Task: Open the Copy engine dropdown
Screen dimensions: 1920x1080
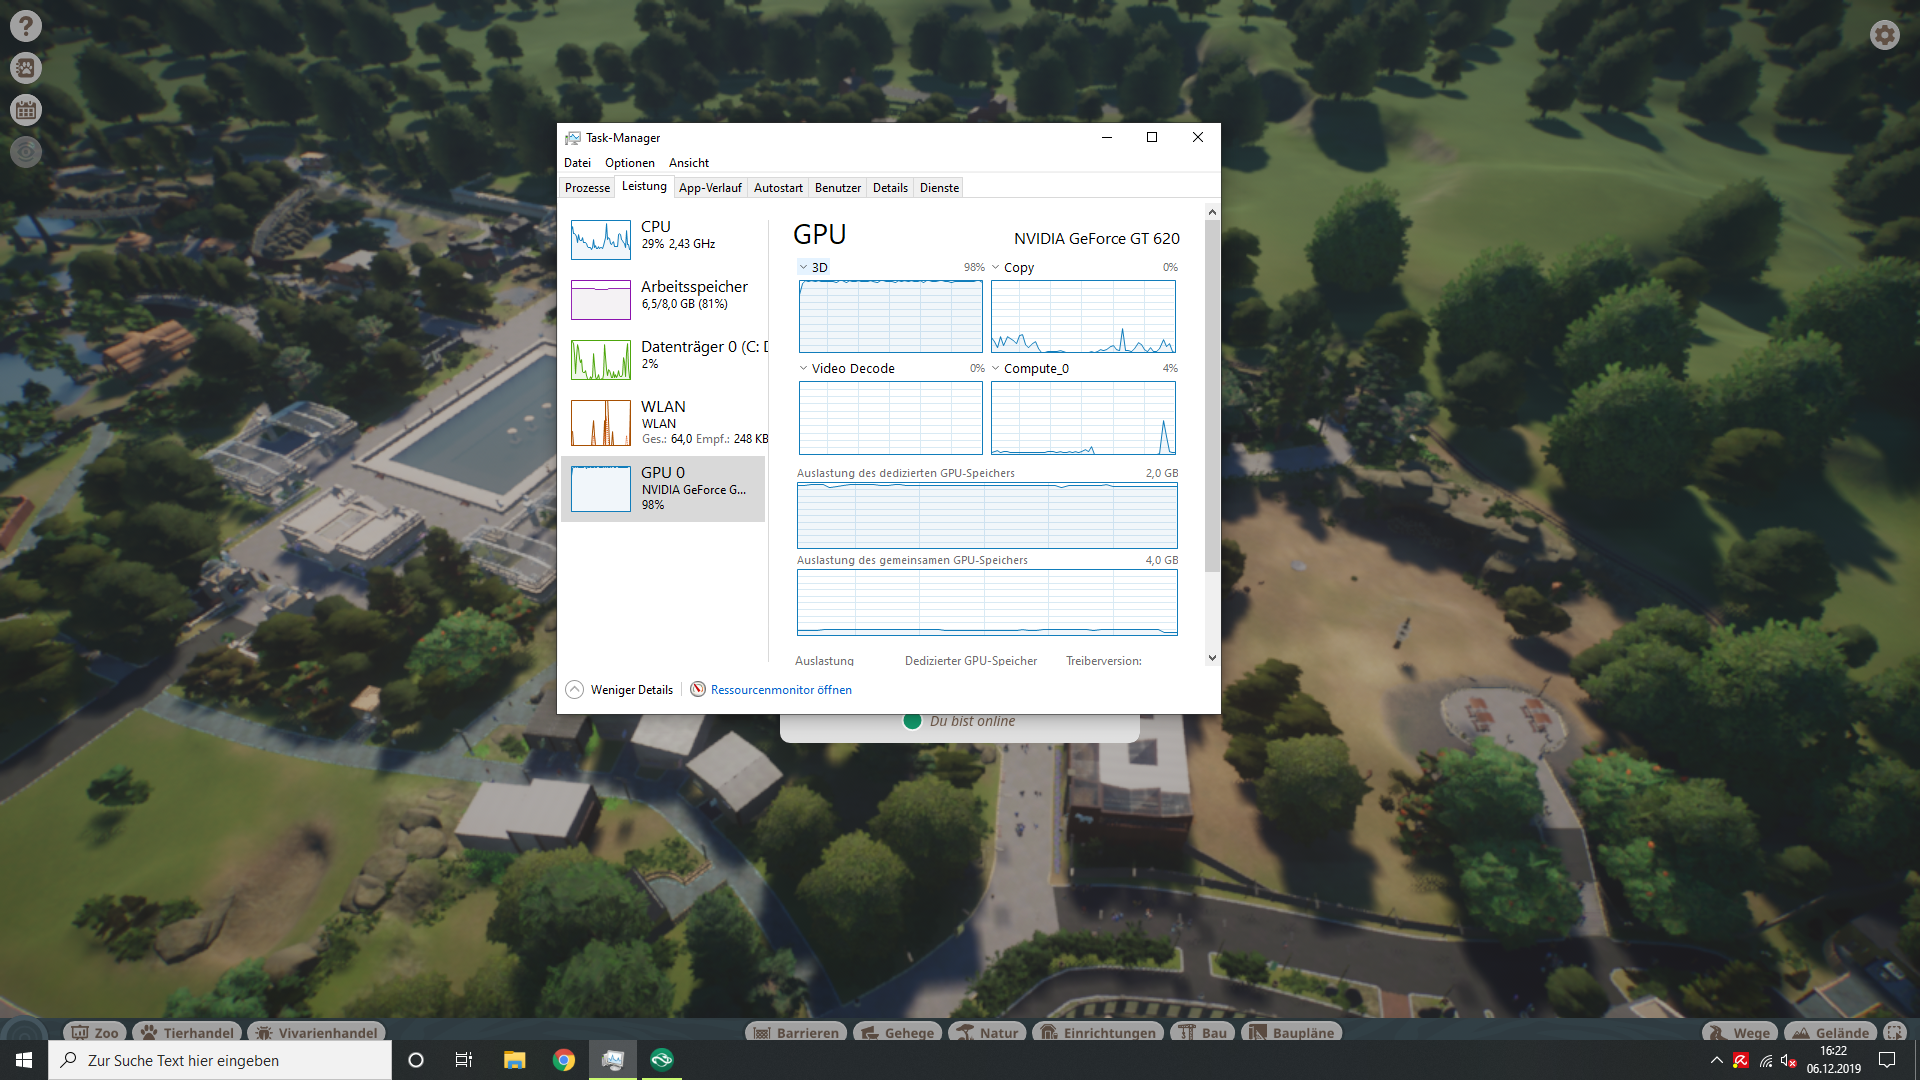Action: point(1013,268)
